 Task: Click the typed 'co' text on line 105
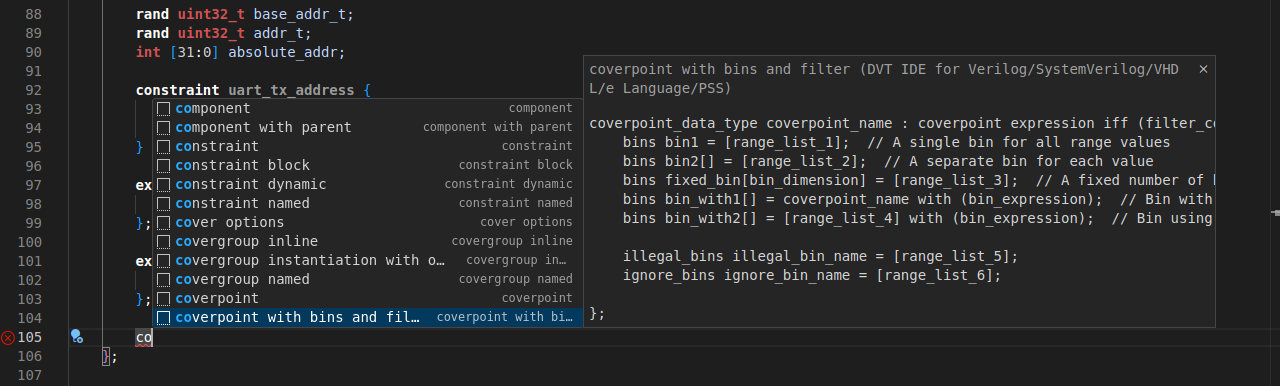coord(144,337)
